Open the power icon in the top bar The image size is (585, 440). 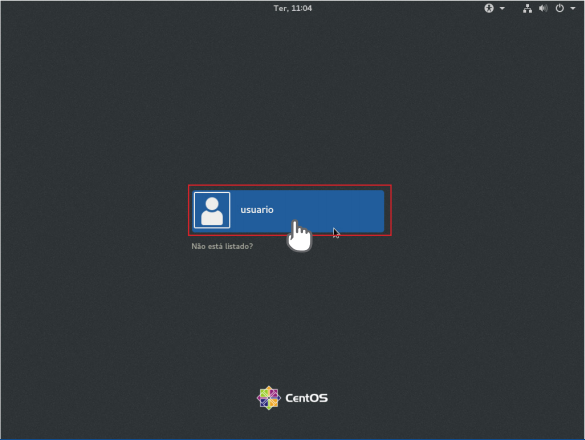point(560,8)
